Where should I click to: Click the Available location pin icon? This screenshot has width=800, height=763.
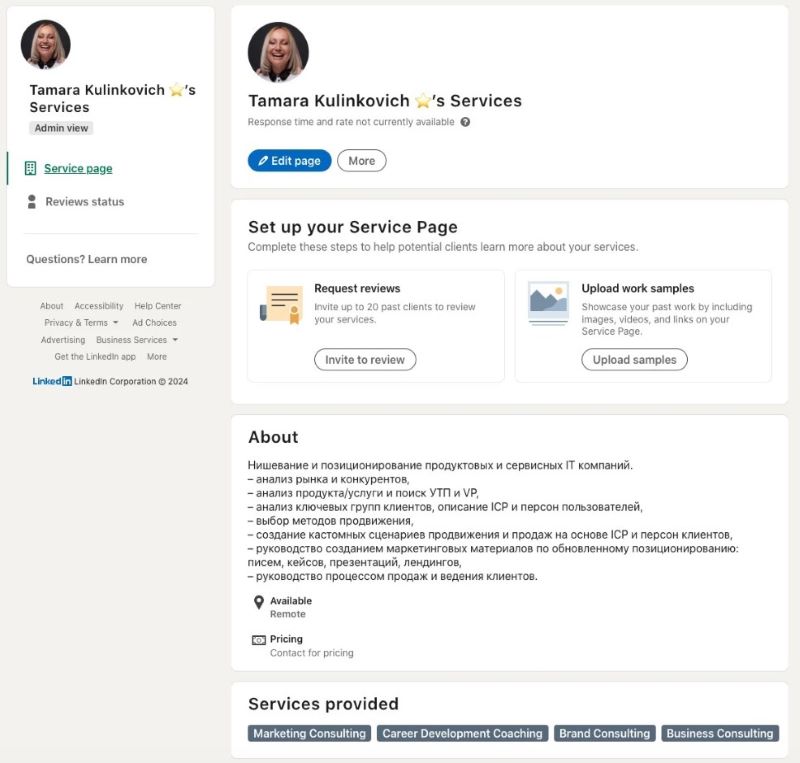tap(259, 602)
